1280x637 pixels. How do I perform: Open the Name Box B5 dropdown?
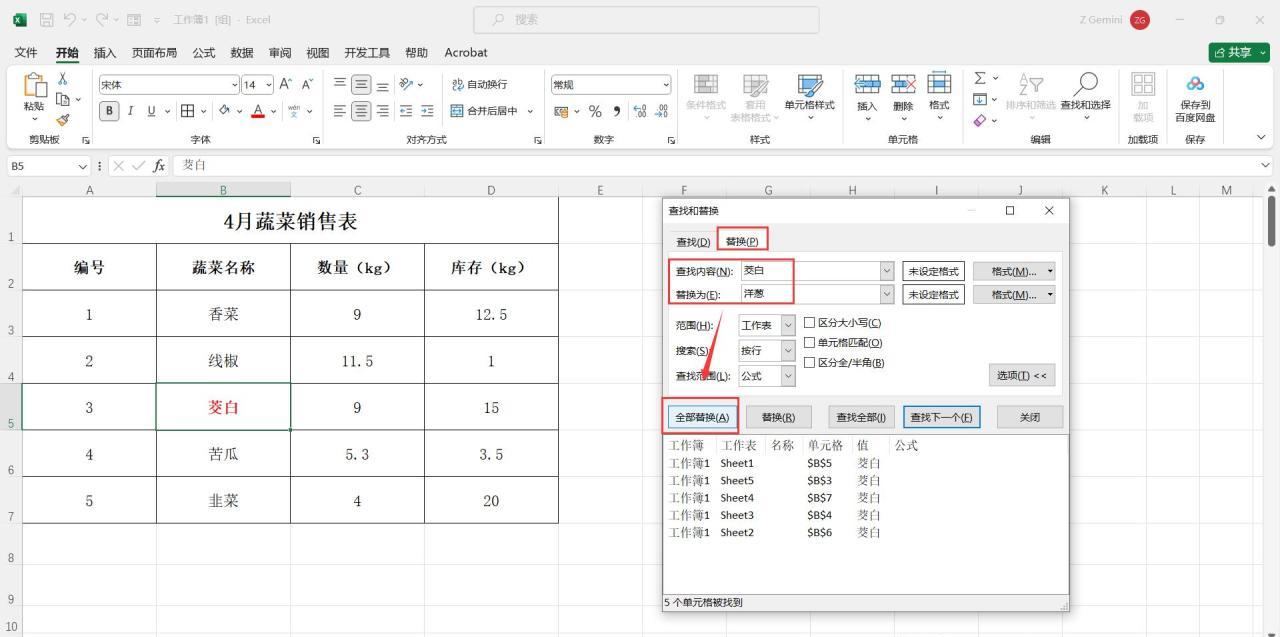(x=83, y=165)
